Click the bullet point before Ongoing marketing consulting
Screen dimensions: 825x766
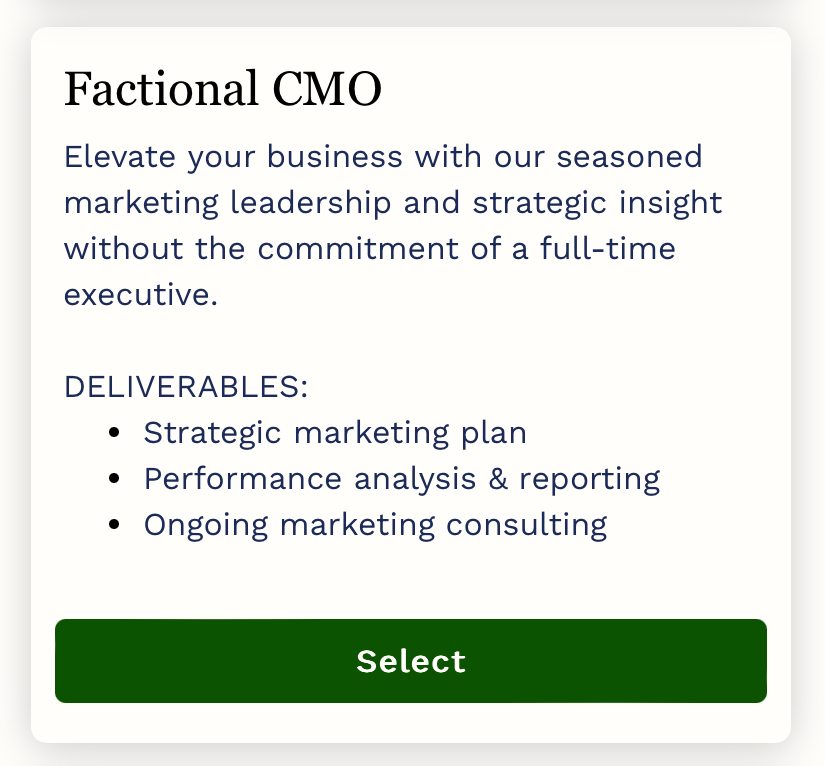(115, 524)
